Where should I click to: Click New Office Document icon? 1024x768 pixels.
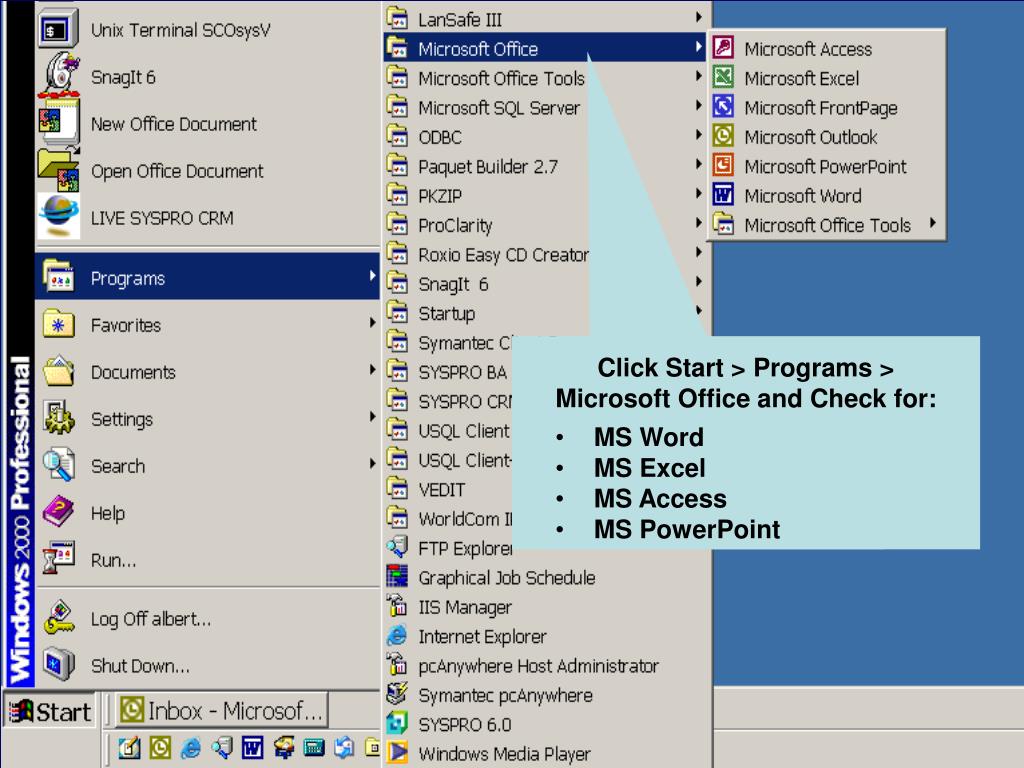pos(59,122)
